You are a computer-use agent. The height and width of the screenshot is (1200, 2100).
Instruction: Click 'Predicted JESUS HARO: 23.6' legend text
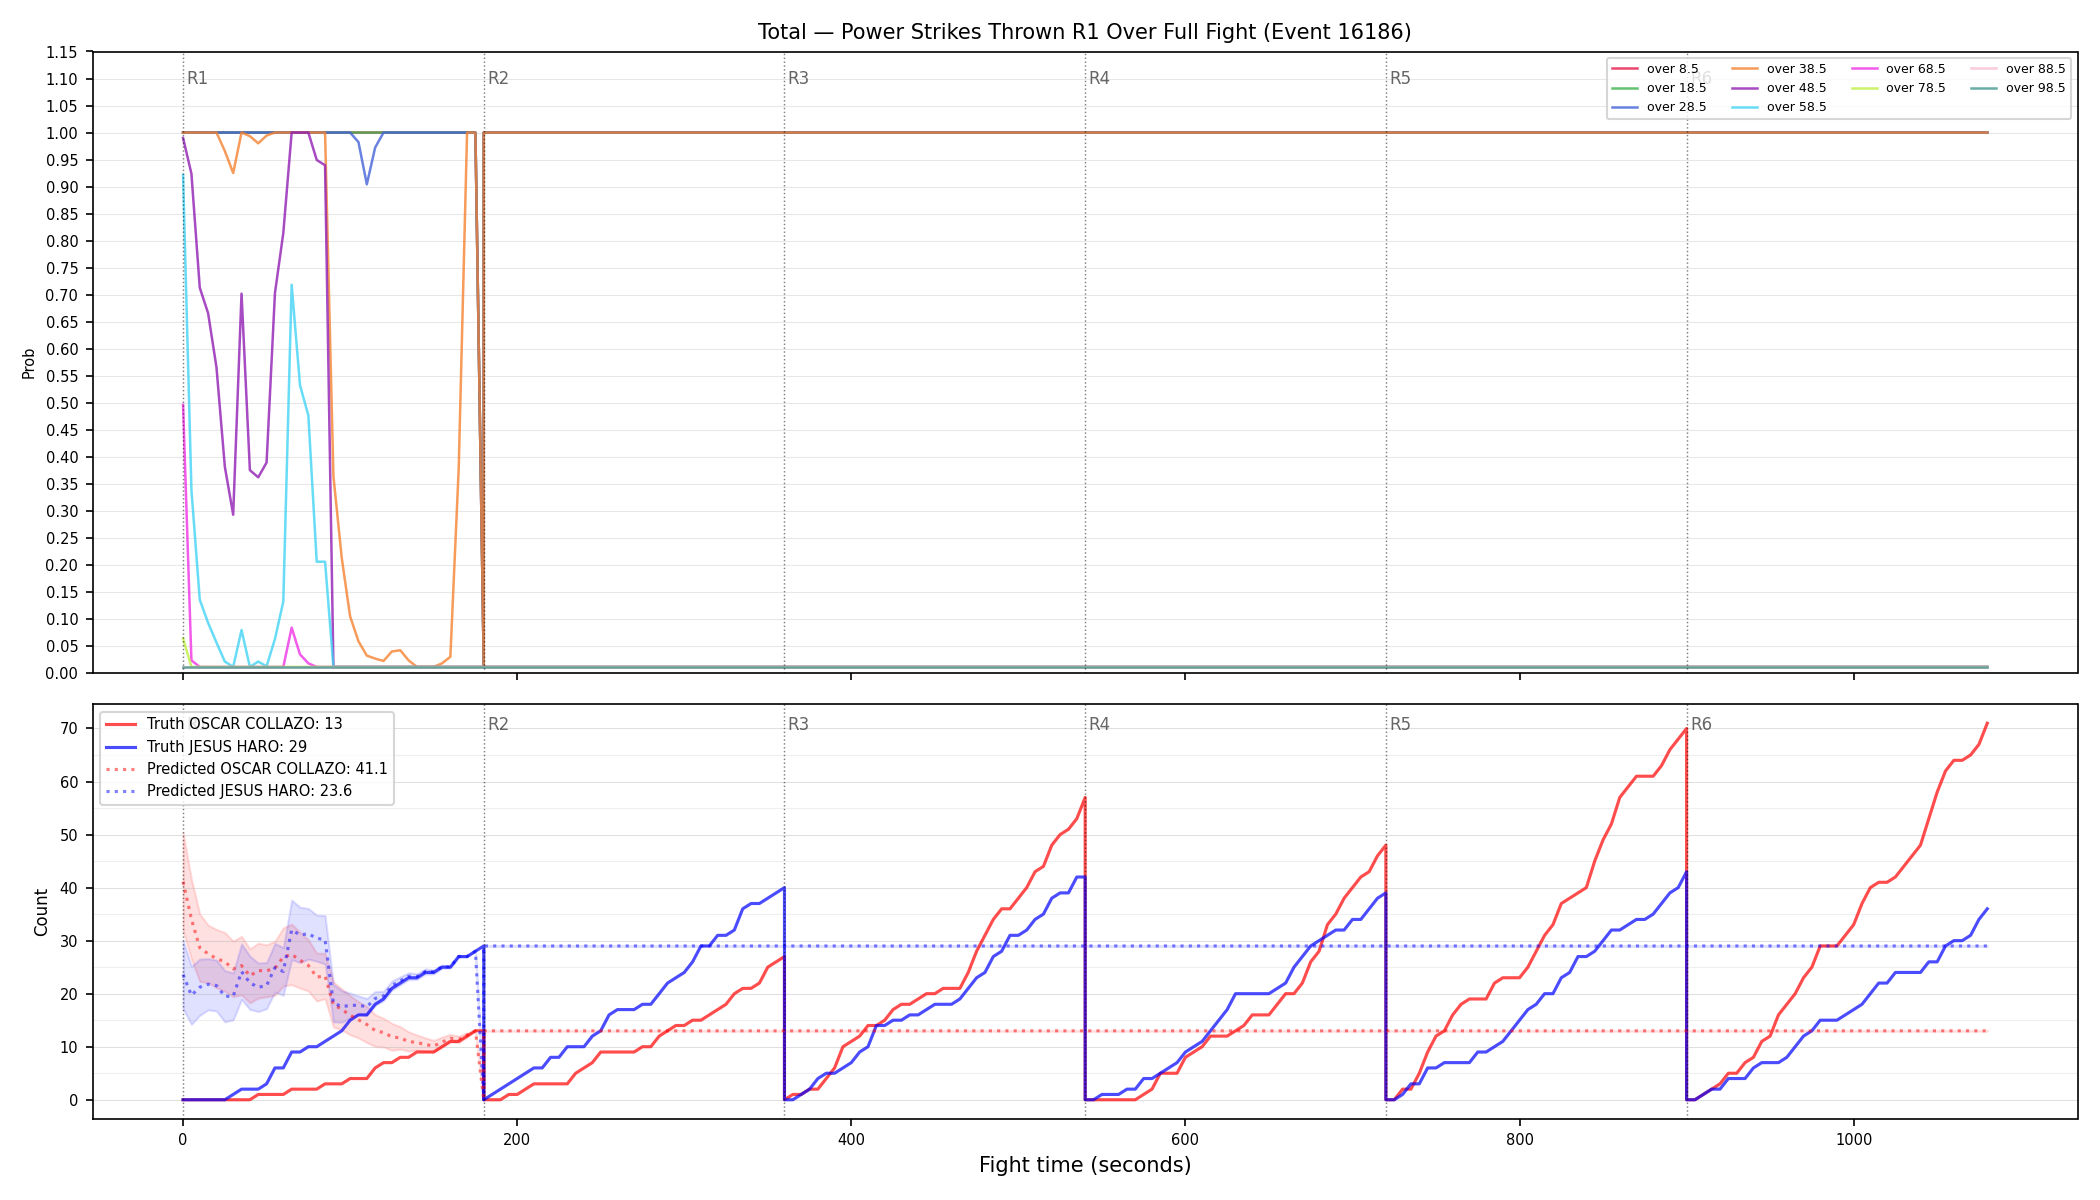click(249, 791)
